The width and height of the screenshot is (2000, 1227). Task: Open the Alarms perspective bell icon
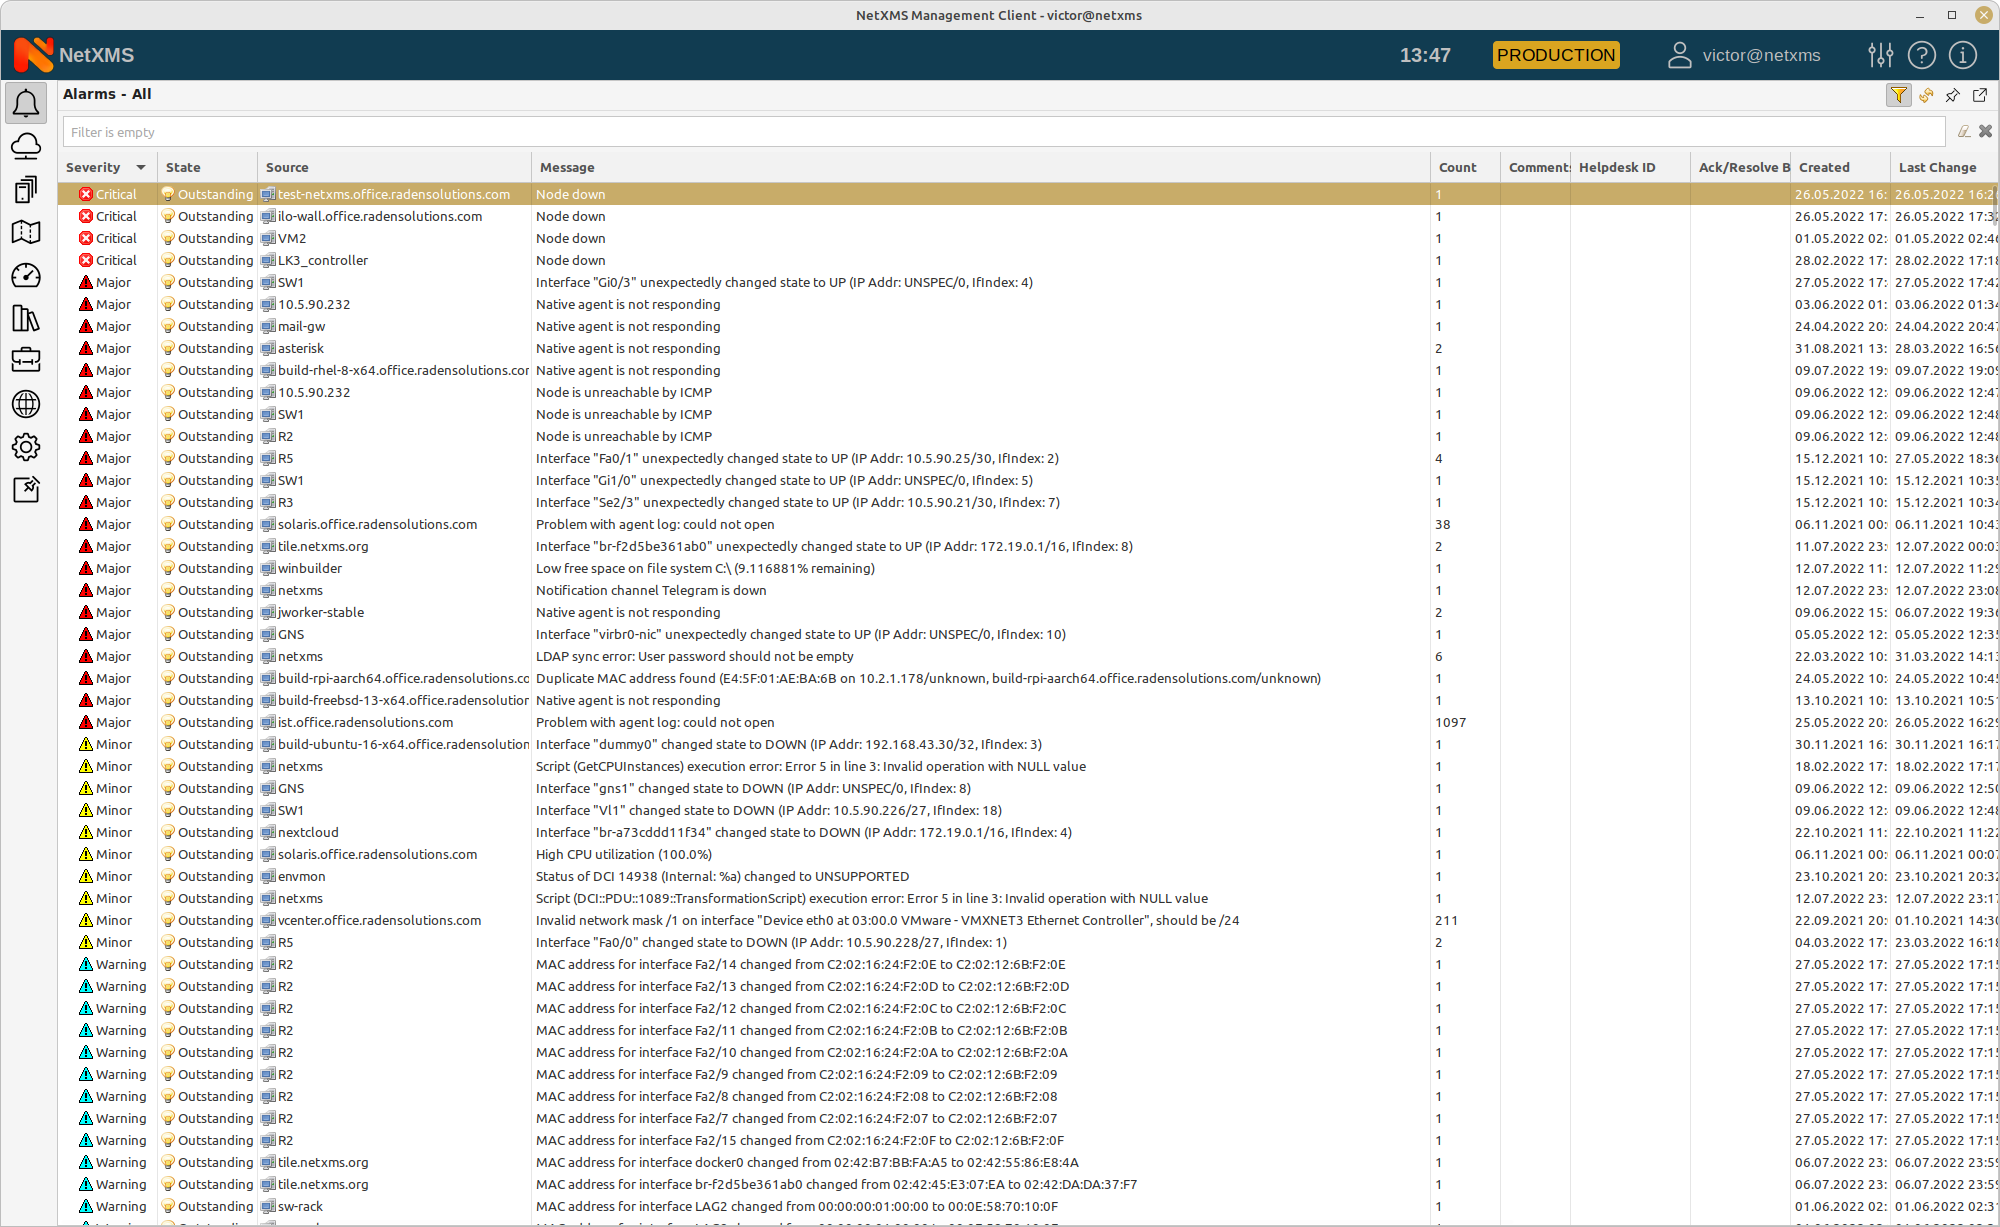pos(26,104)
